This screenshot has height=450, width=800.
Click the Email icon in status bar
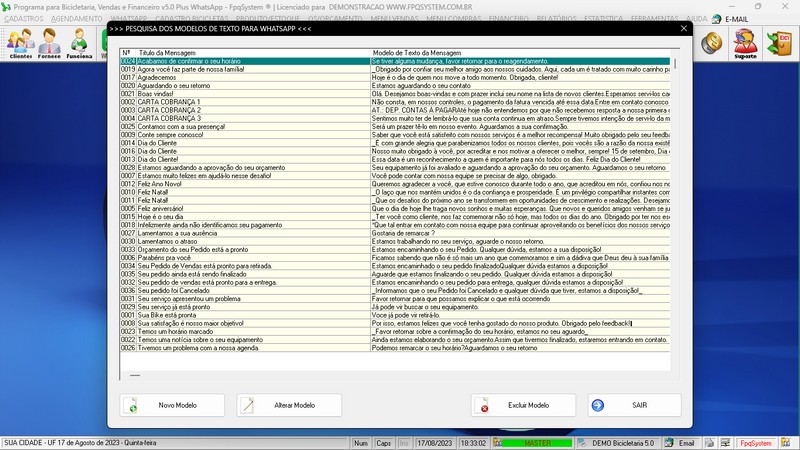669,443
